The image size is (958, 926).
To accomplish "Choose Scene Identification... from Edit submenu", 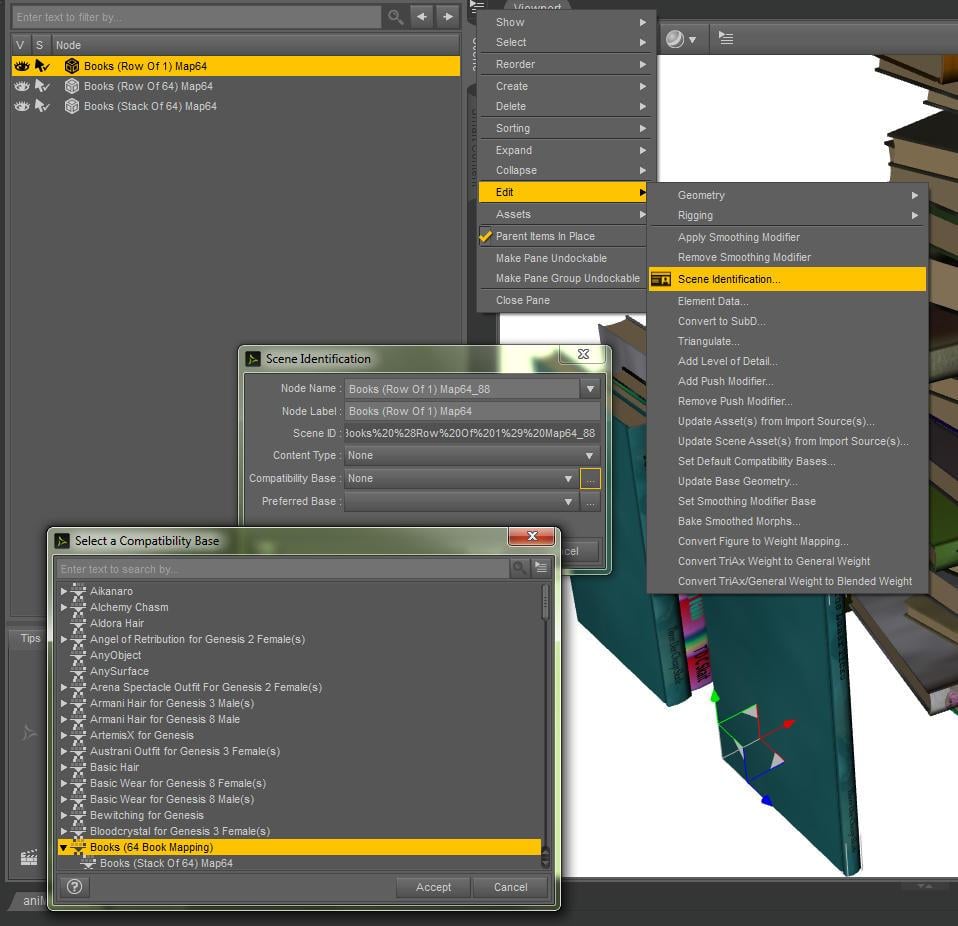I will click(728, 279).
